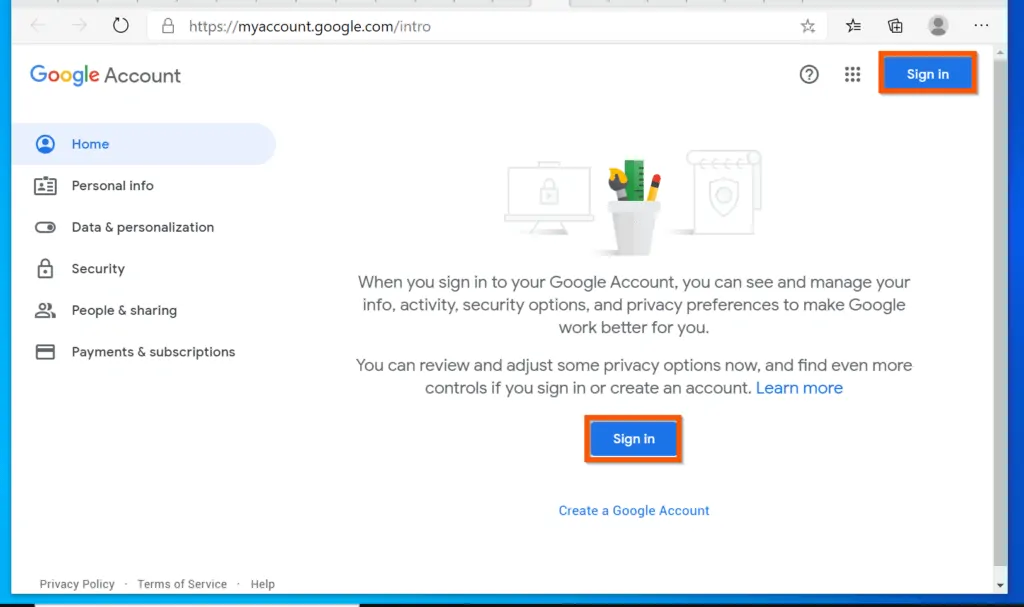Image resolution: width=1024 pixels, height=607 pixels.
Task: Open the Google apps grid icon
Action: click(852, 74)
